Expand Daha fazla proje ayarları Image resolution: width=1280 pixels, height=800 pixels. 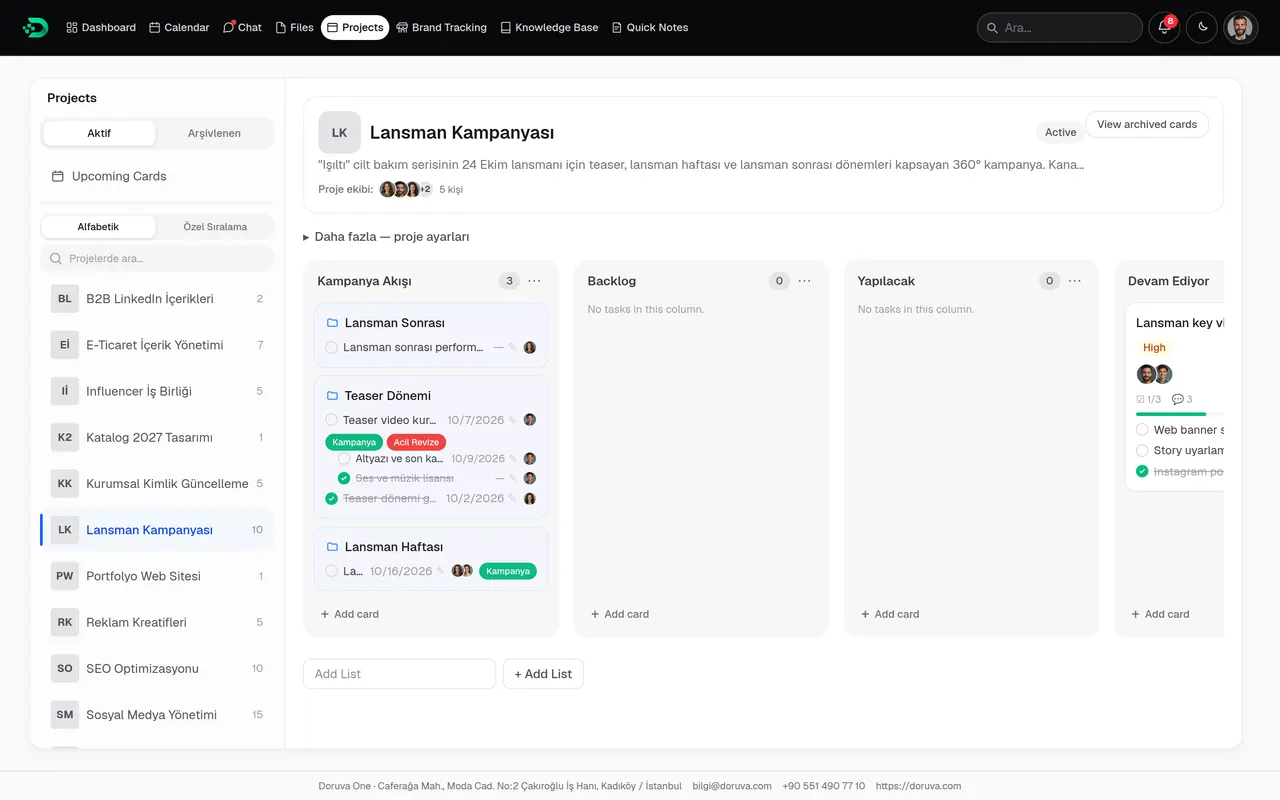[386, 237]
